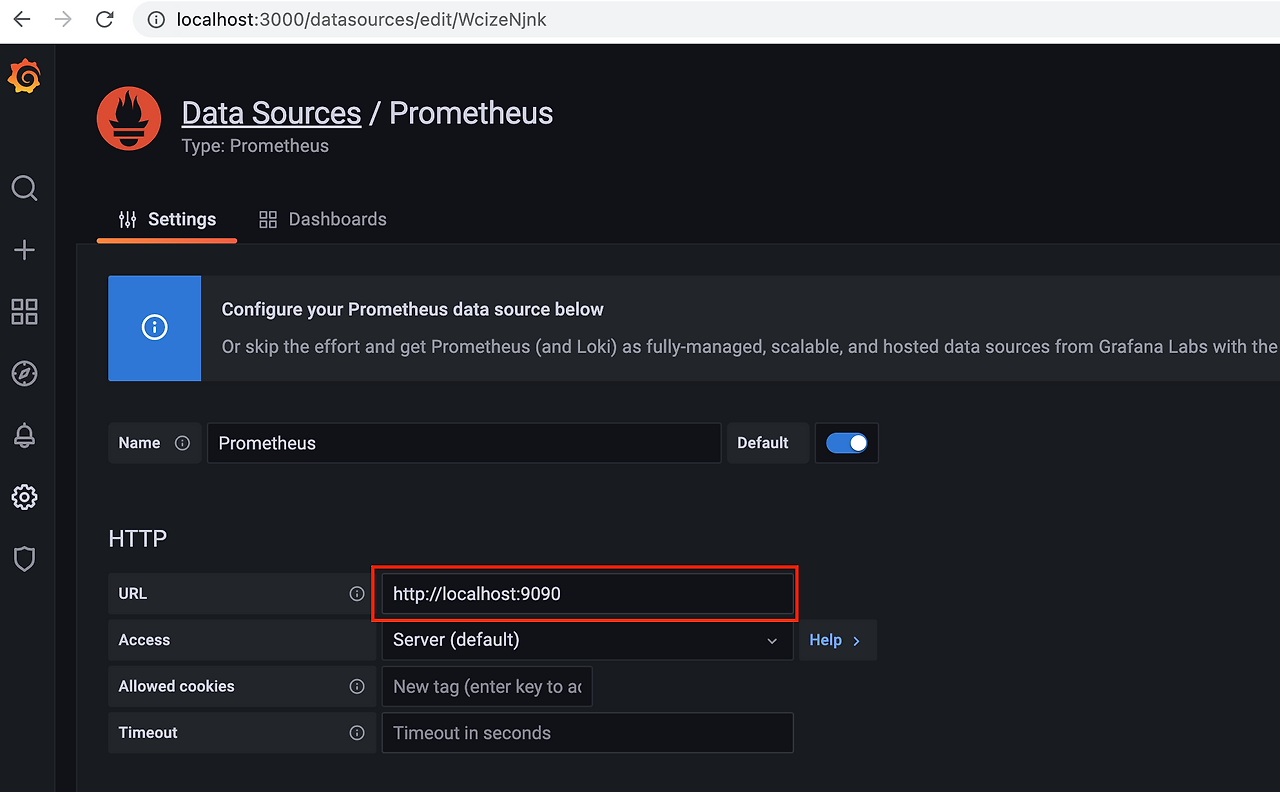Viewport: 1280px width, 792px height.
Task: Click the HTTP URL input field
Action: pos(586,594)
